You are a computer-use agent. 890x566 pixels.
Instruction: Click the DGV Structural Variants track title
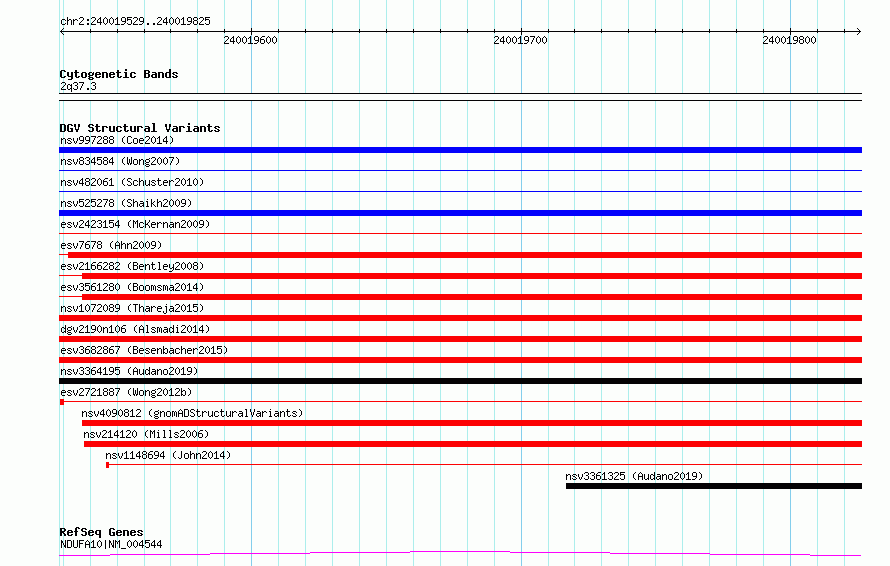tap(140, 128)
